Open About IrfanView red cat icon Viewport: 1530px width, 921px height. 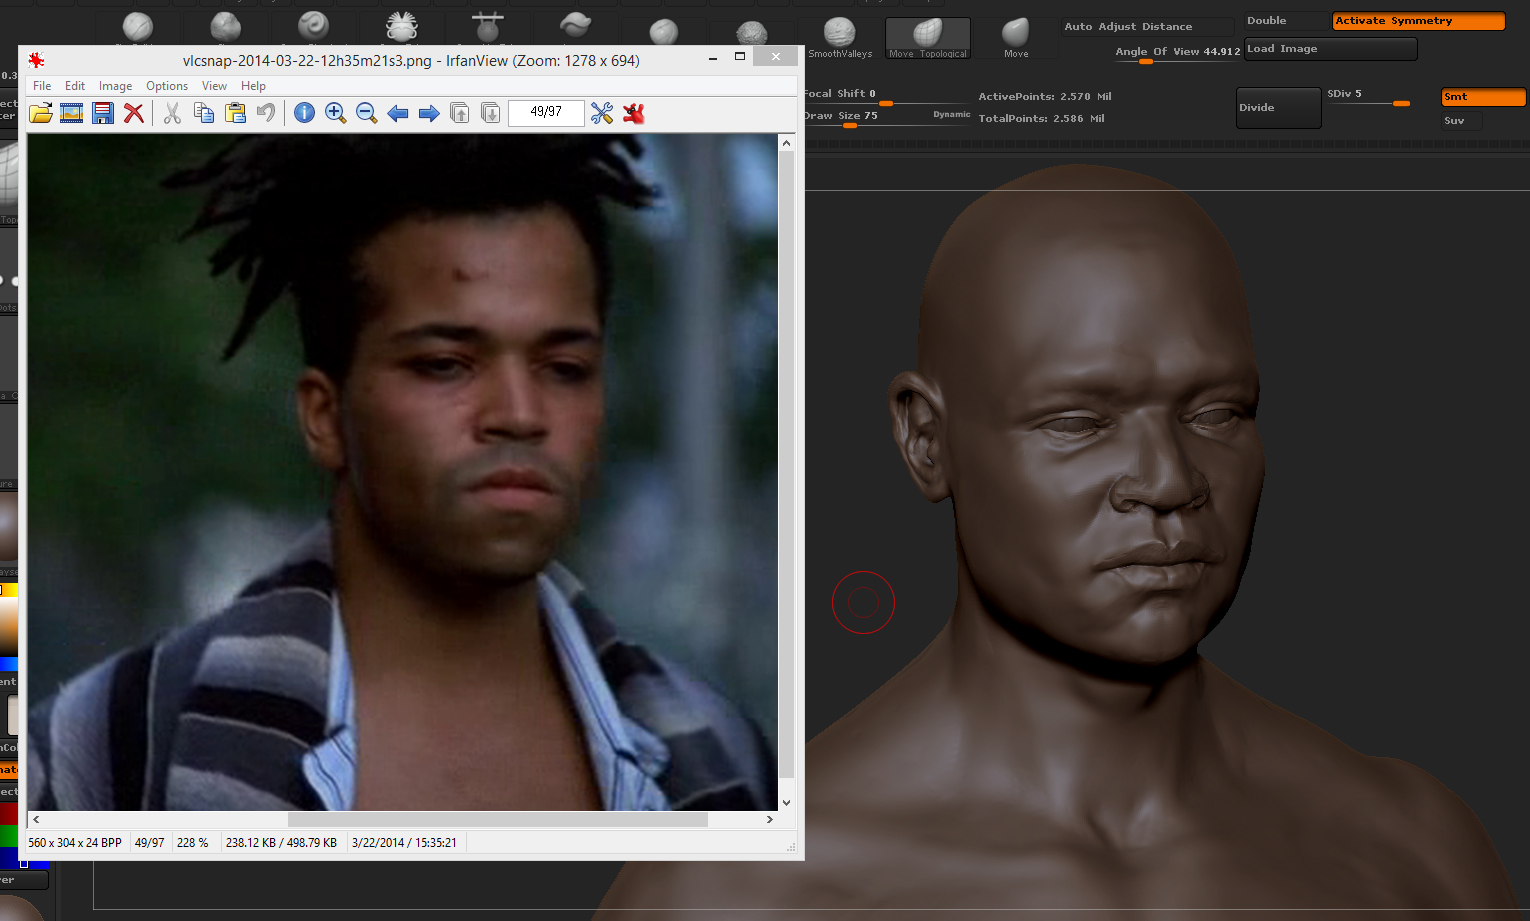633,113
